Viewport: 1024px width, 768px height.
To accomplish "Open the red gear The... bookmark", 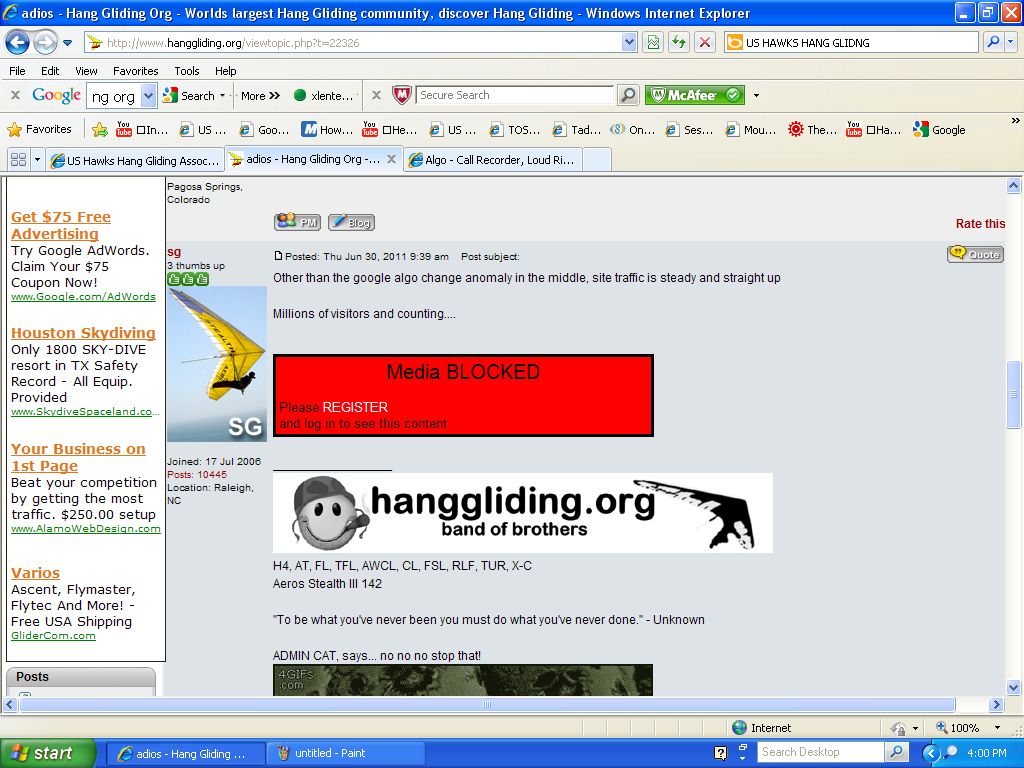I will [812, 129].
